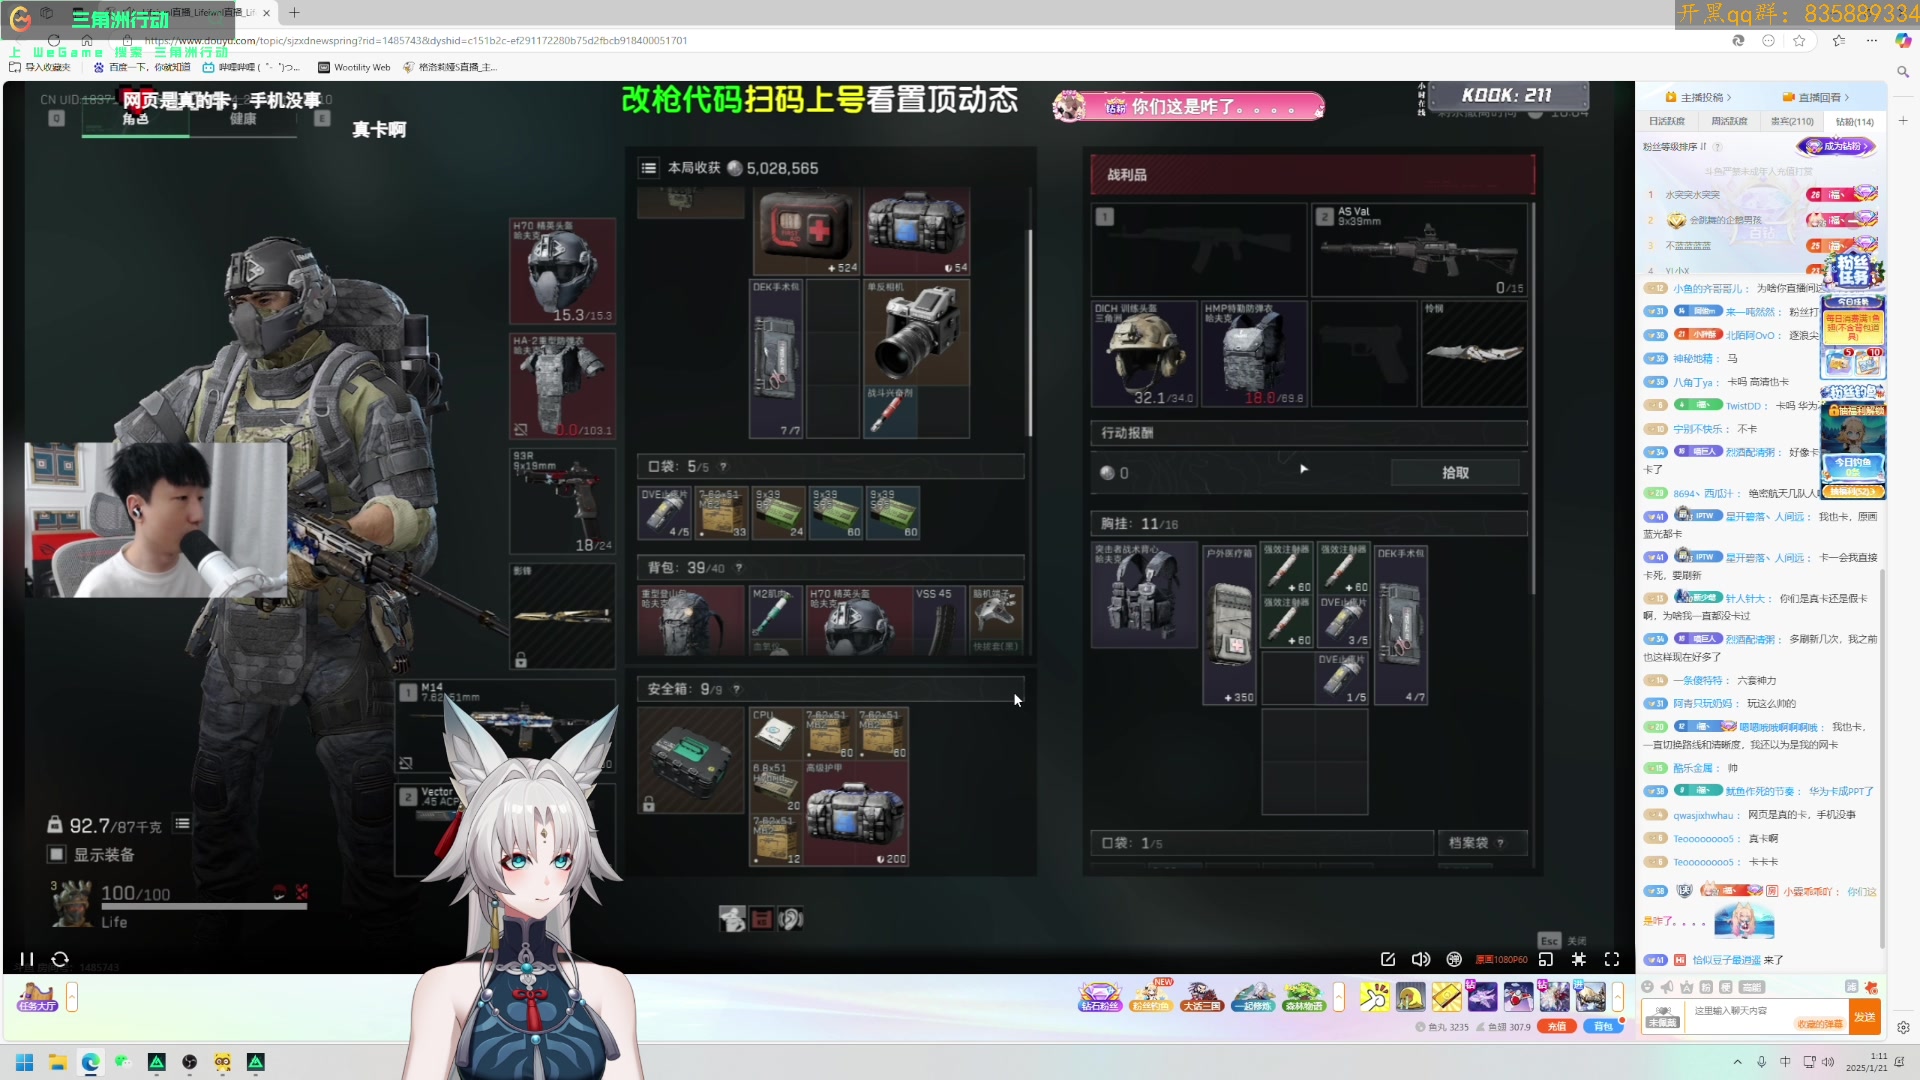
Task: Mute the stream volume speaker icon
Action: coord(1421,959)
